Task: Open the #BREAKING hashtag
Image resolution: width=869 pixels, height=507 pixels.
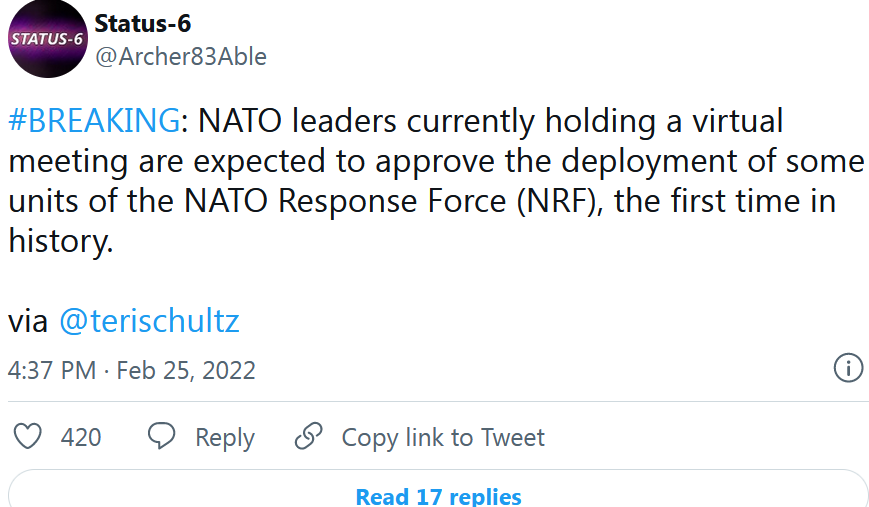Action: (x=93, y=121)
